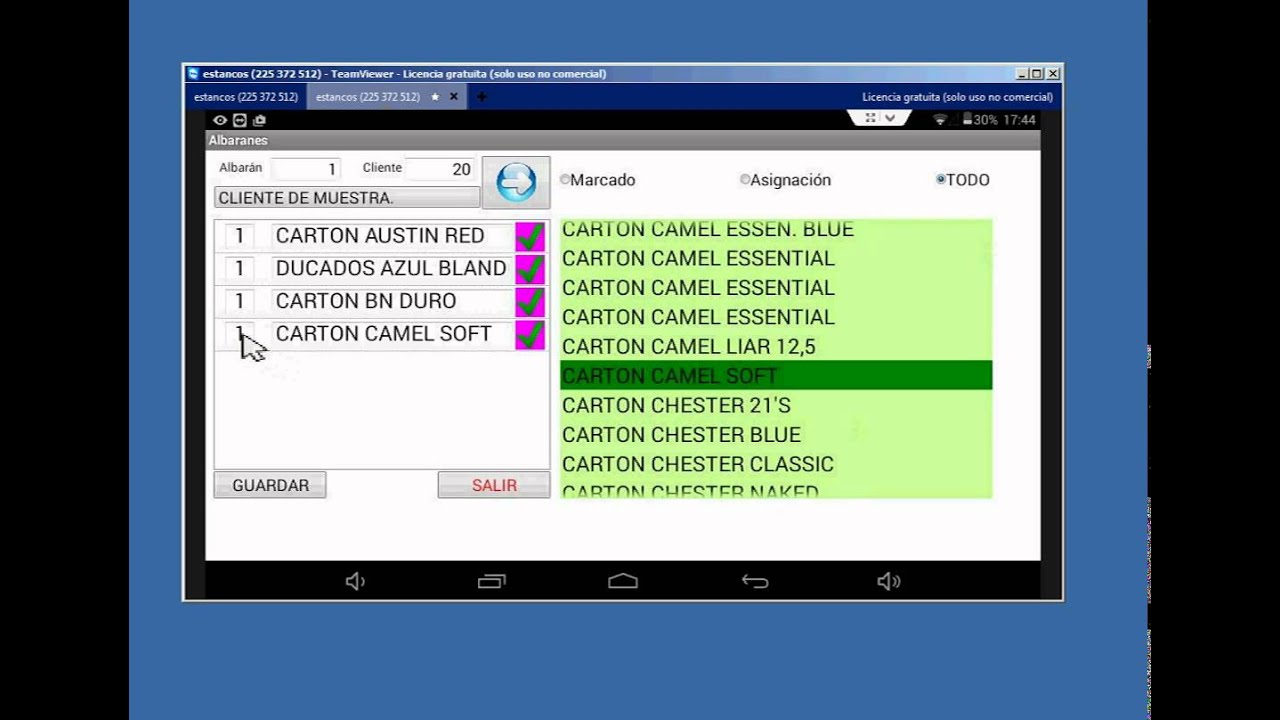
Task: Tap the Android volume down button
Action: tap(355, 581)
